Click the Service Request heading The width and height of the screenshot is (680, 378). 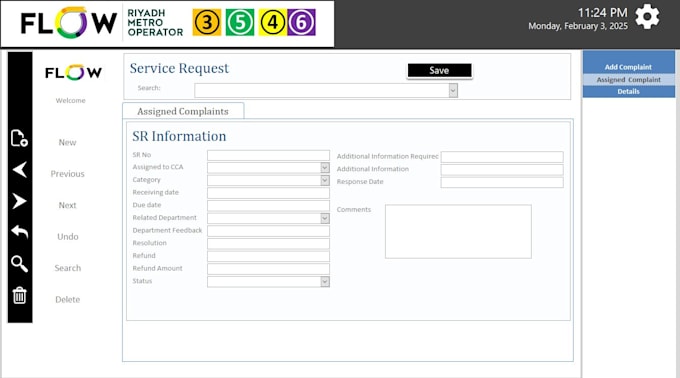[179, 68]
